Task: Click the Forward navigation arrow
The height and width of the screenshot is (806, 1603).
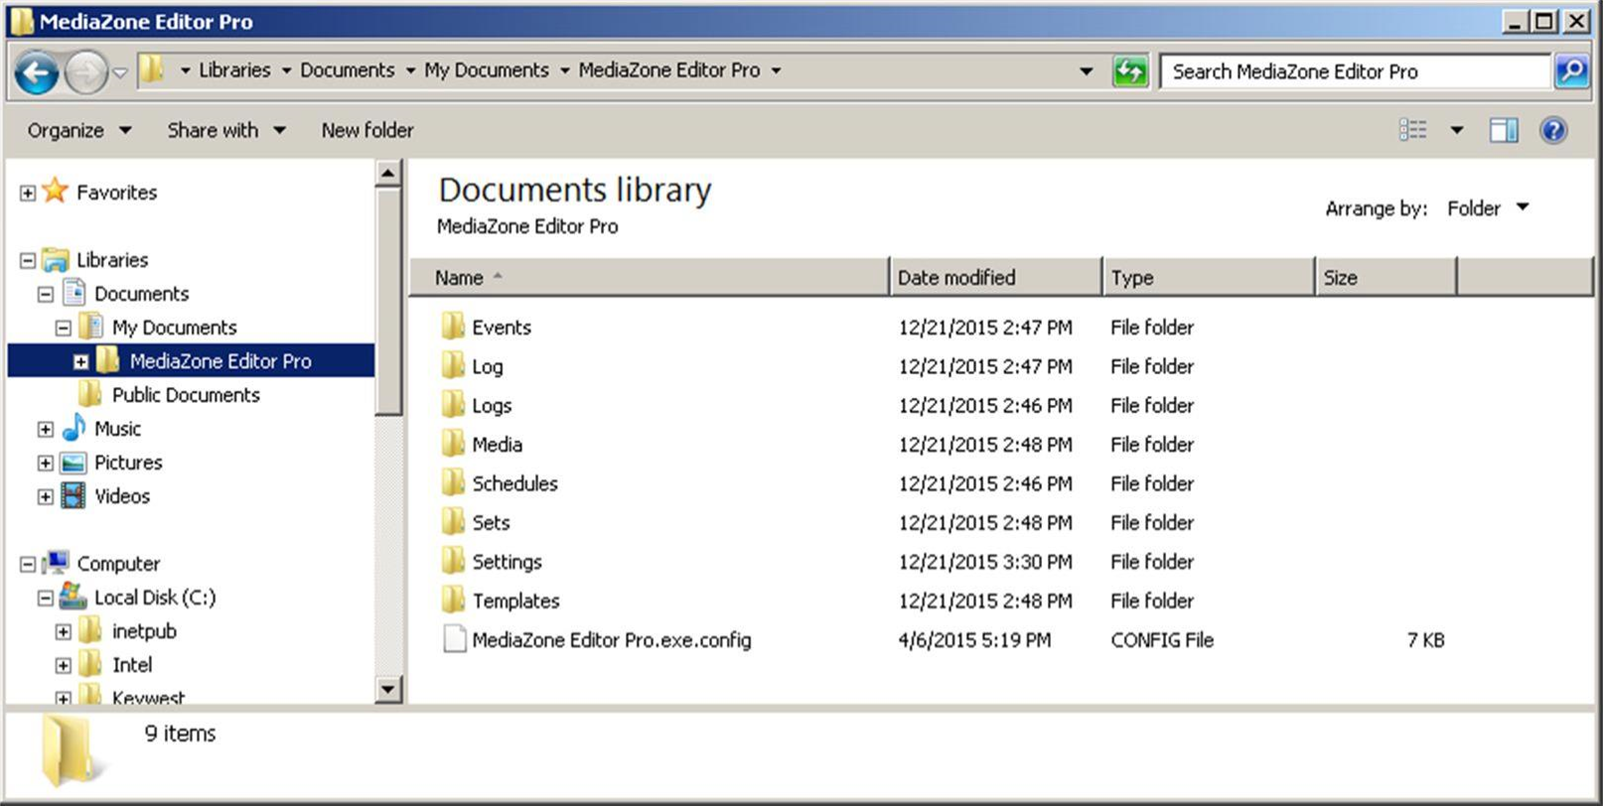Action: (85, 72)
